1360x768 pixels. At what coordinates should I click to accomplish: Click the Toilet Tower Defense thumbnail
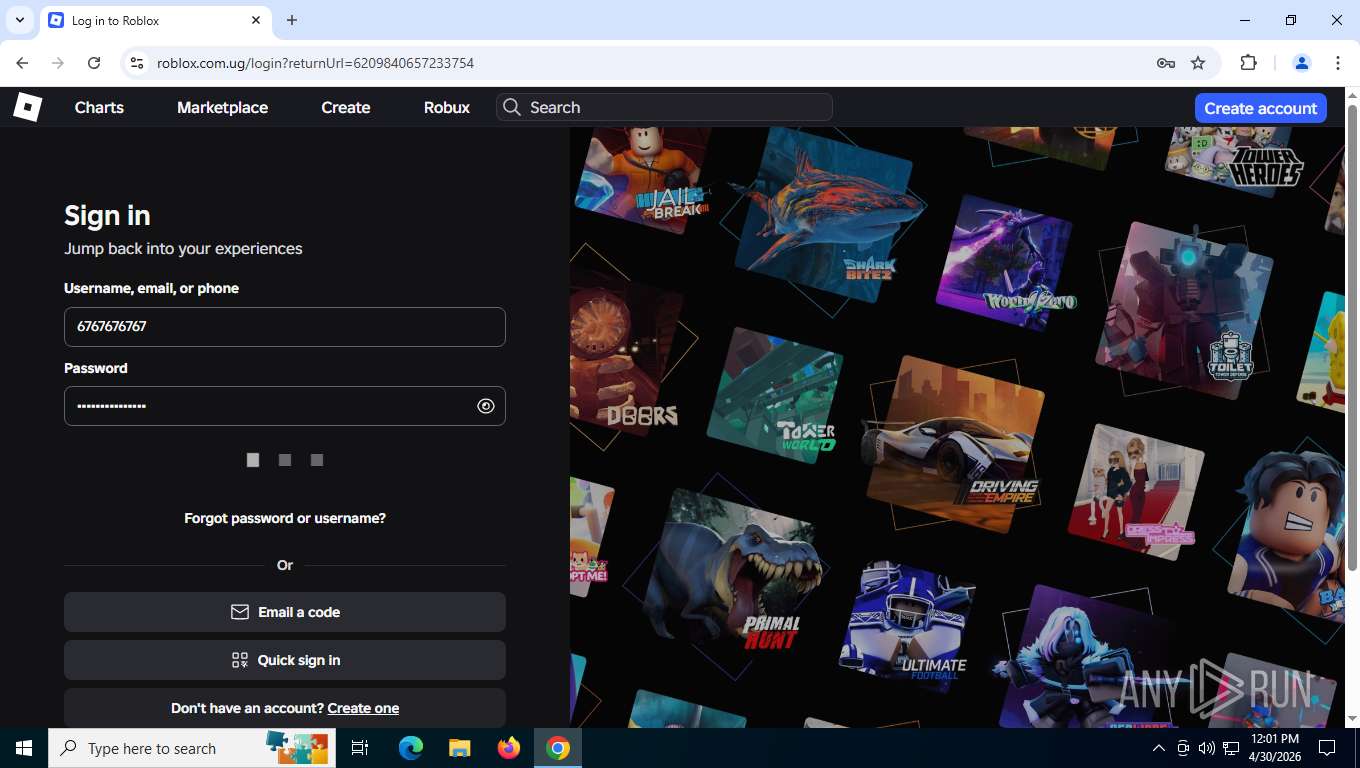1184,311
